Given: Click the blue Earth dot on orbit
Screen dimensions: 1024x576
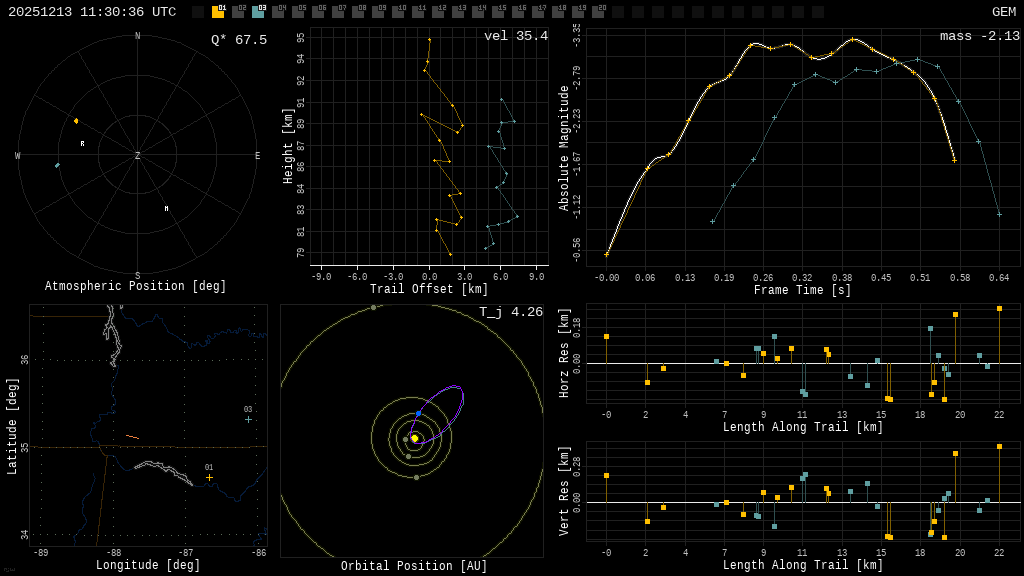Looking at the screenshot, I should [x=418, y=413].
